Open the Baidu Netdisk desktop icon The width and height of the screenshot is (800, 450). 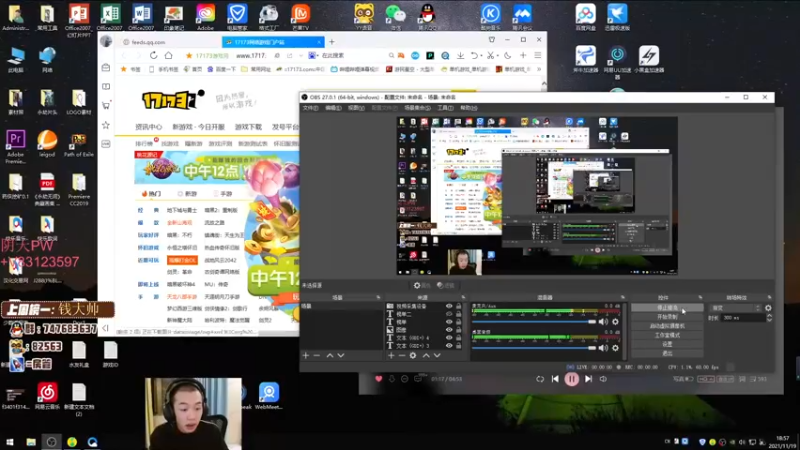pos(585,16)
